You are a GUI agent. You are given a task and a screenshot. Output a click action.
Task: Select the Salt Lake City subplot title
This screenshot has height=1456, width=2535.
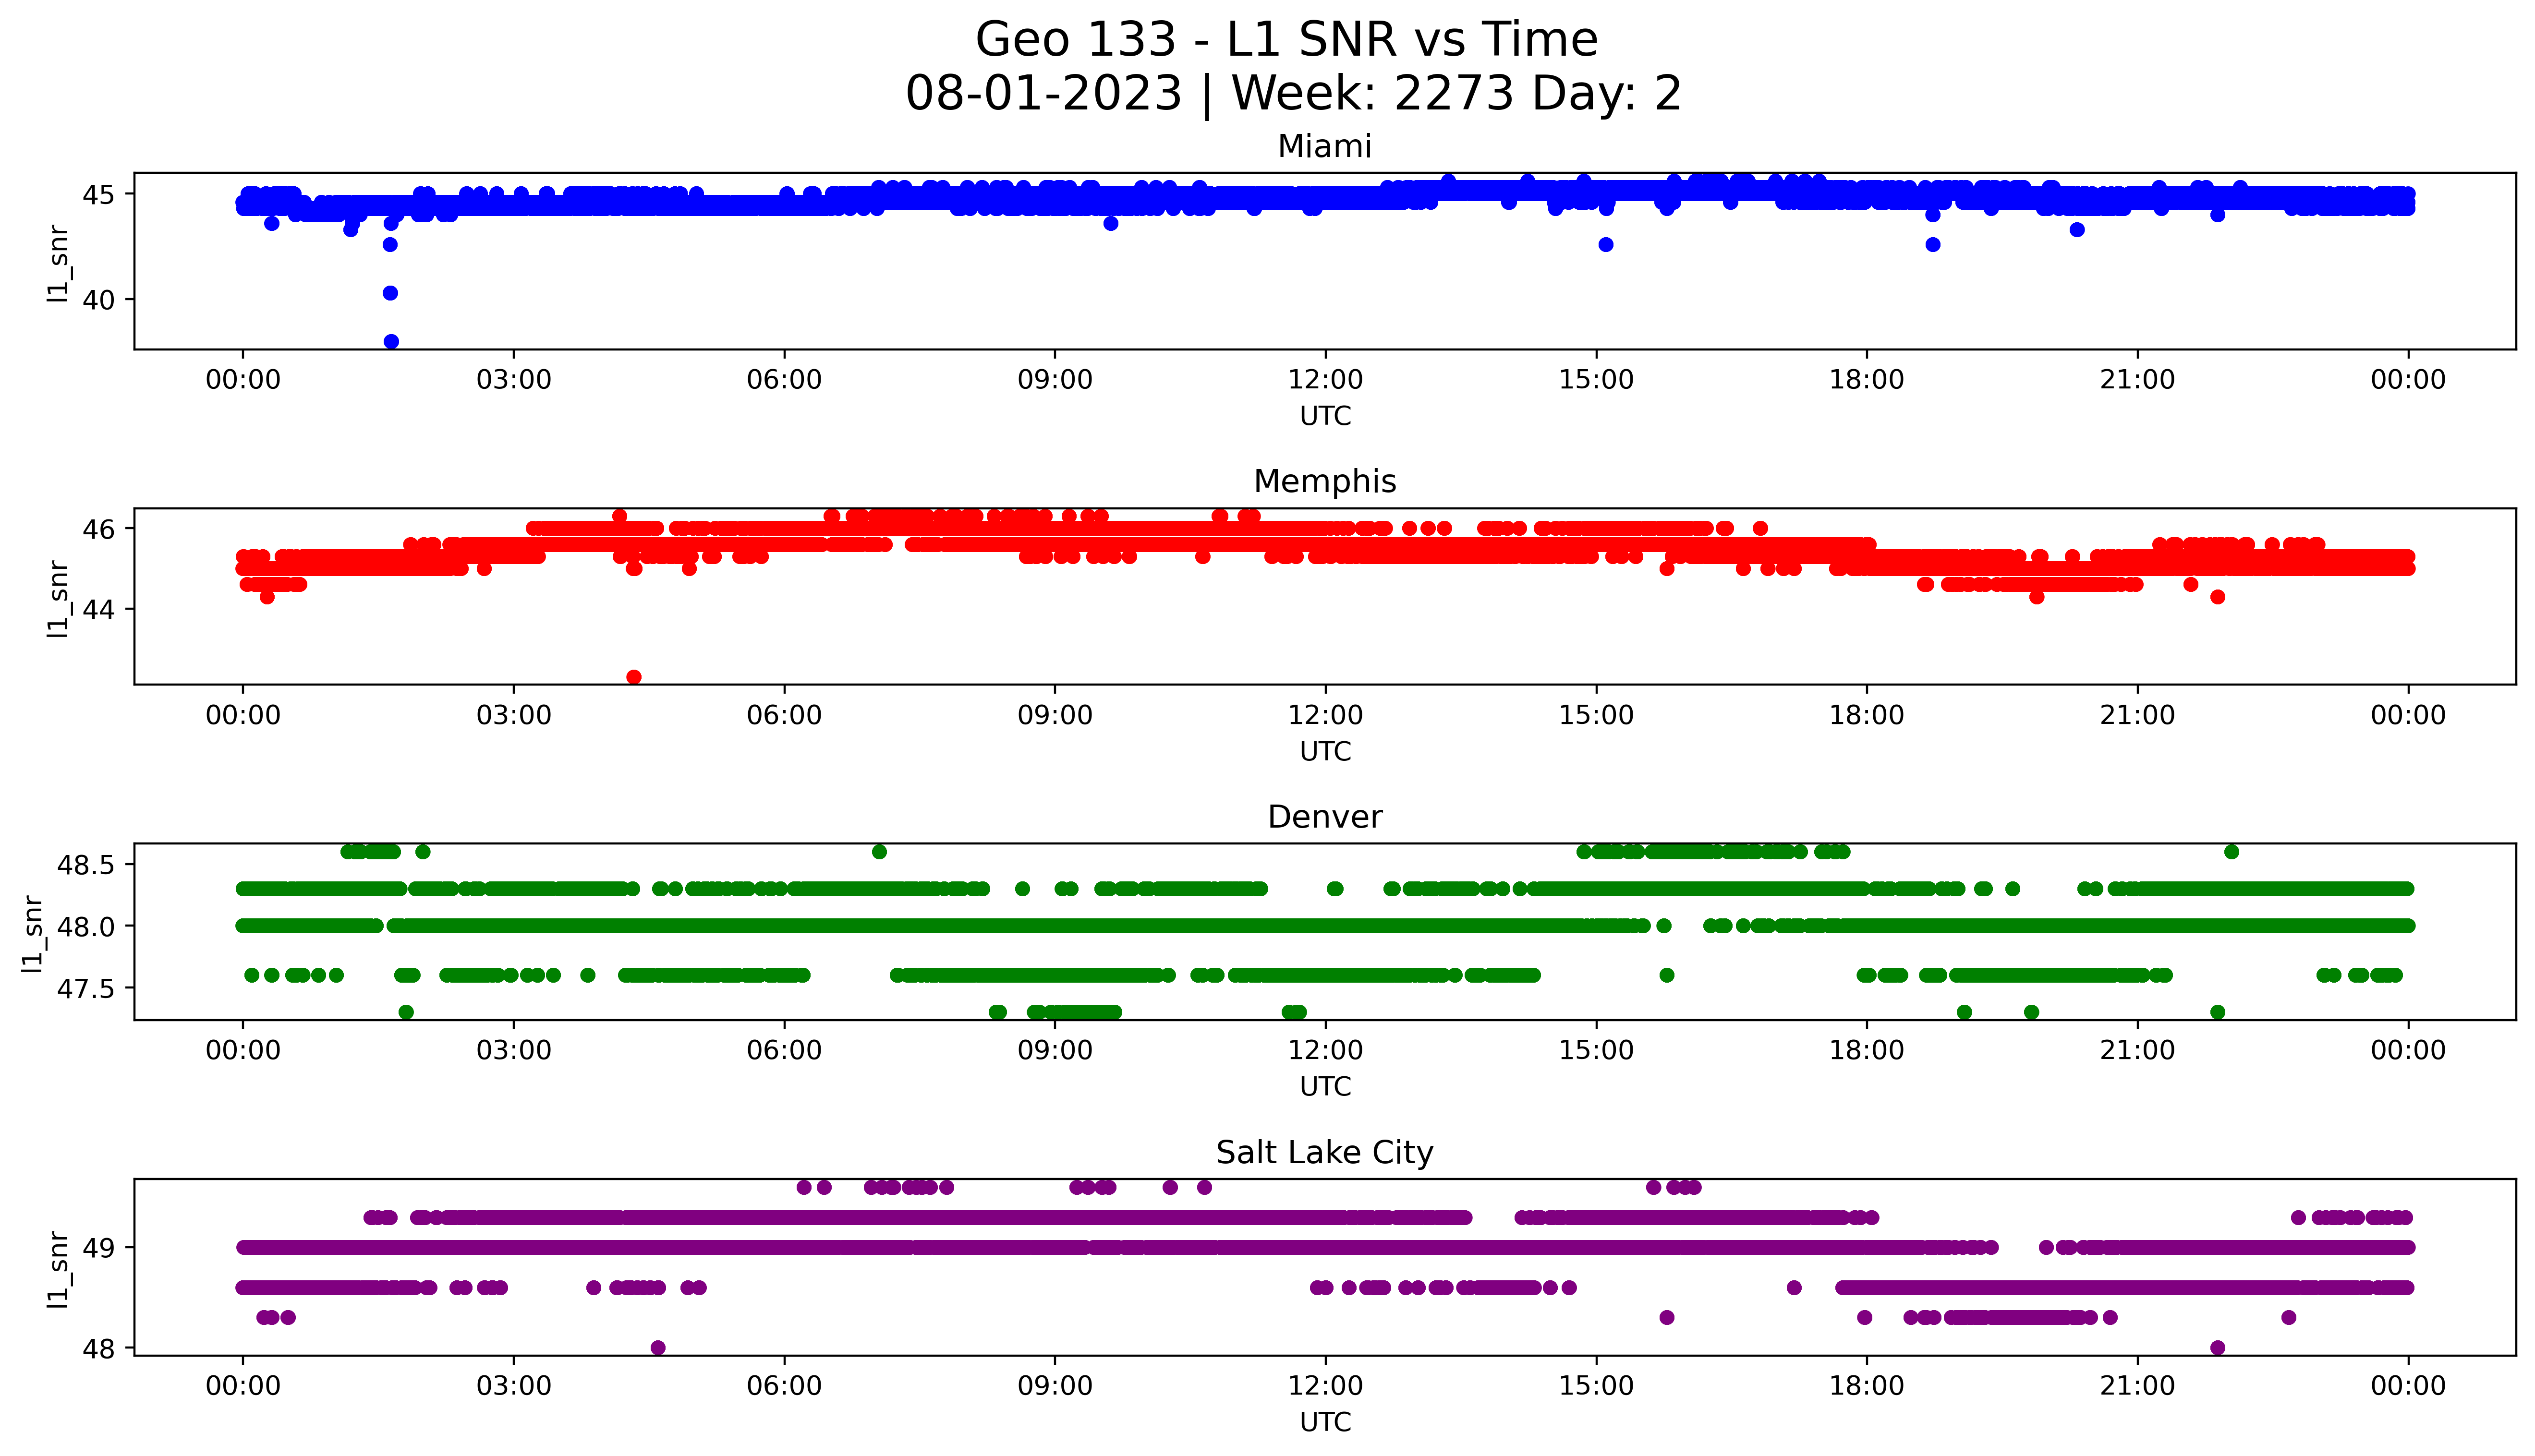tap(1325, 1153)
